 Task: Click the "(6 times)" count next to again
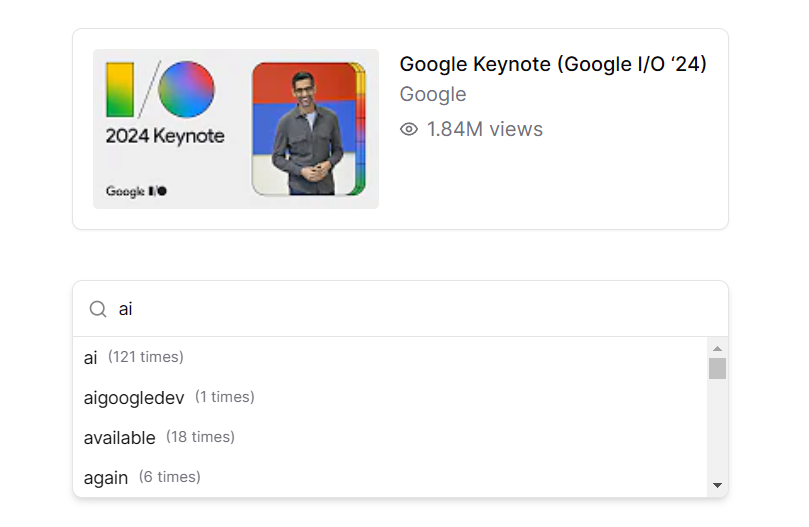point(170,477)
